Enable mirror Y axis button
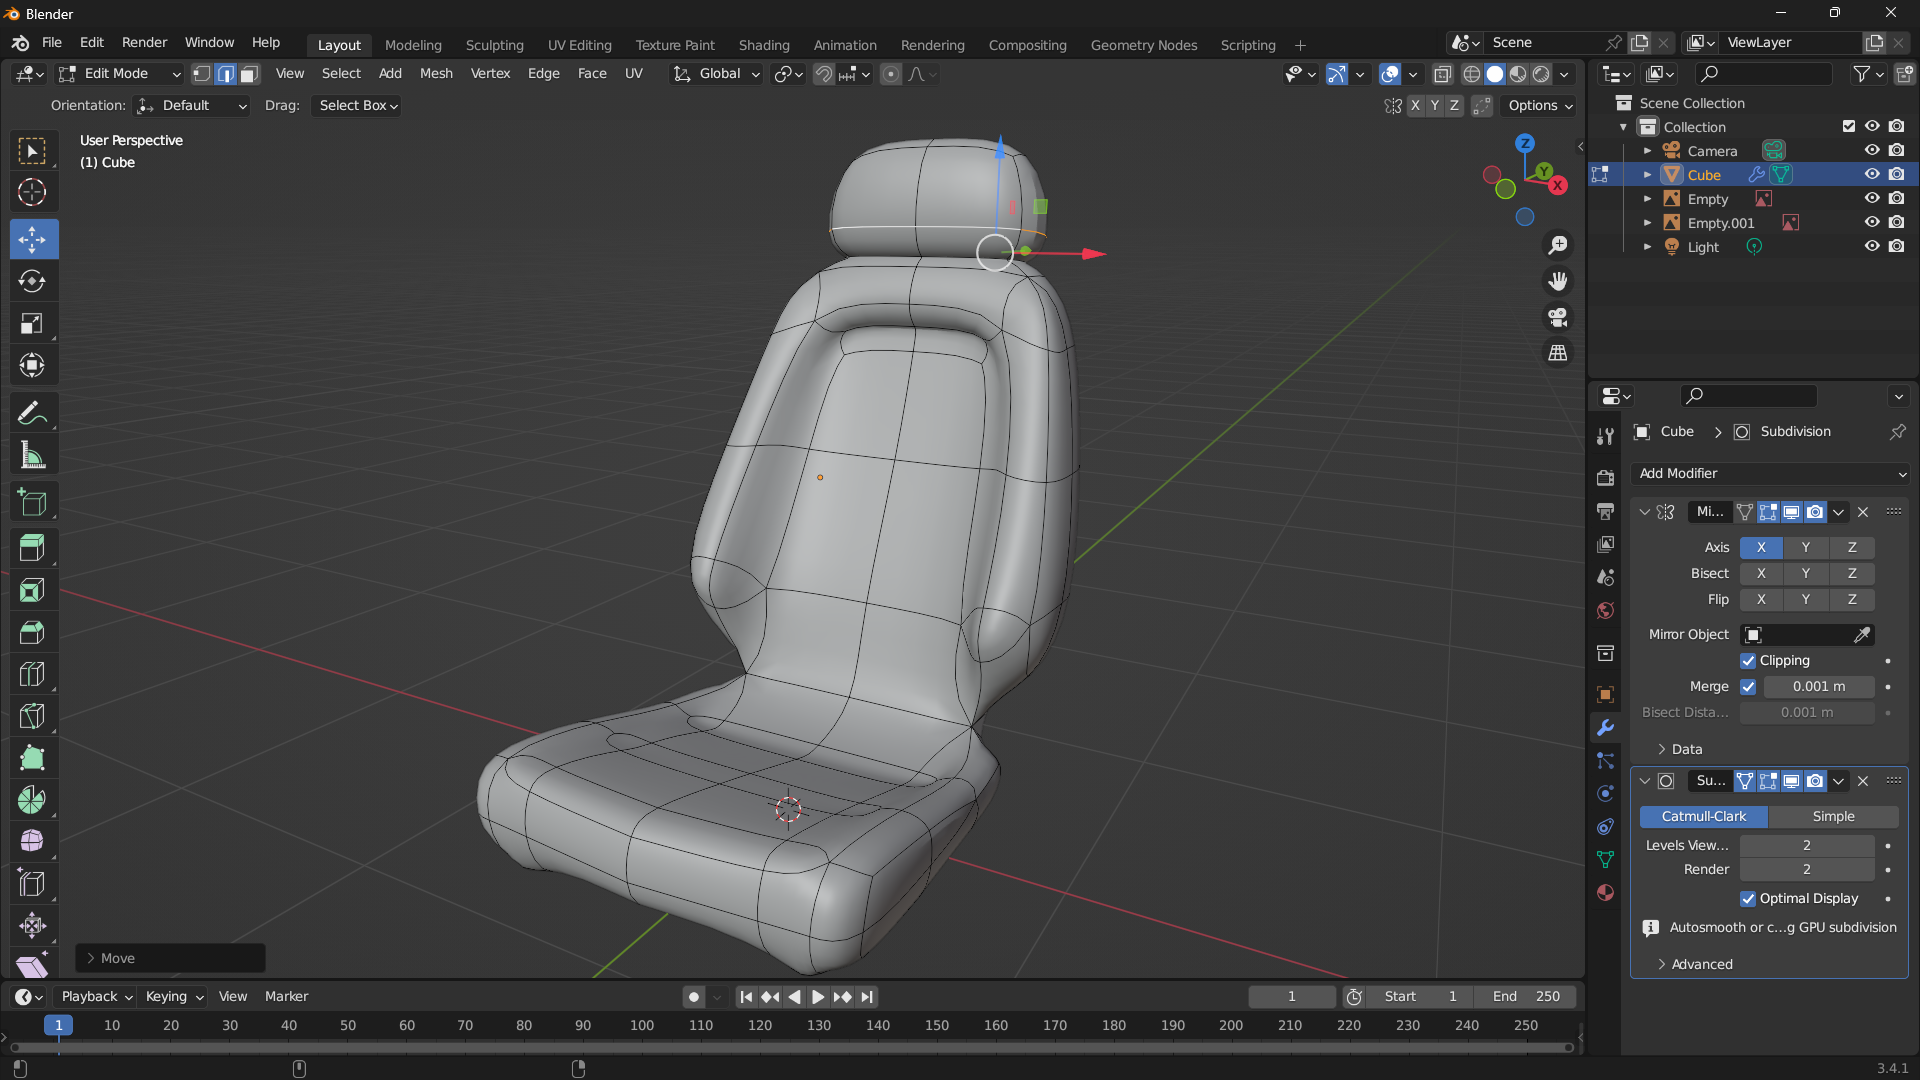 point(1805,548)
